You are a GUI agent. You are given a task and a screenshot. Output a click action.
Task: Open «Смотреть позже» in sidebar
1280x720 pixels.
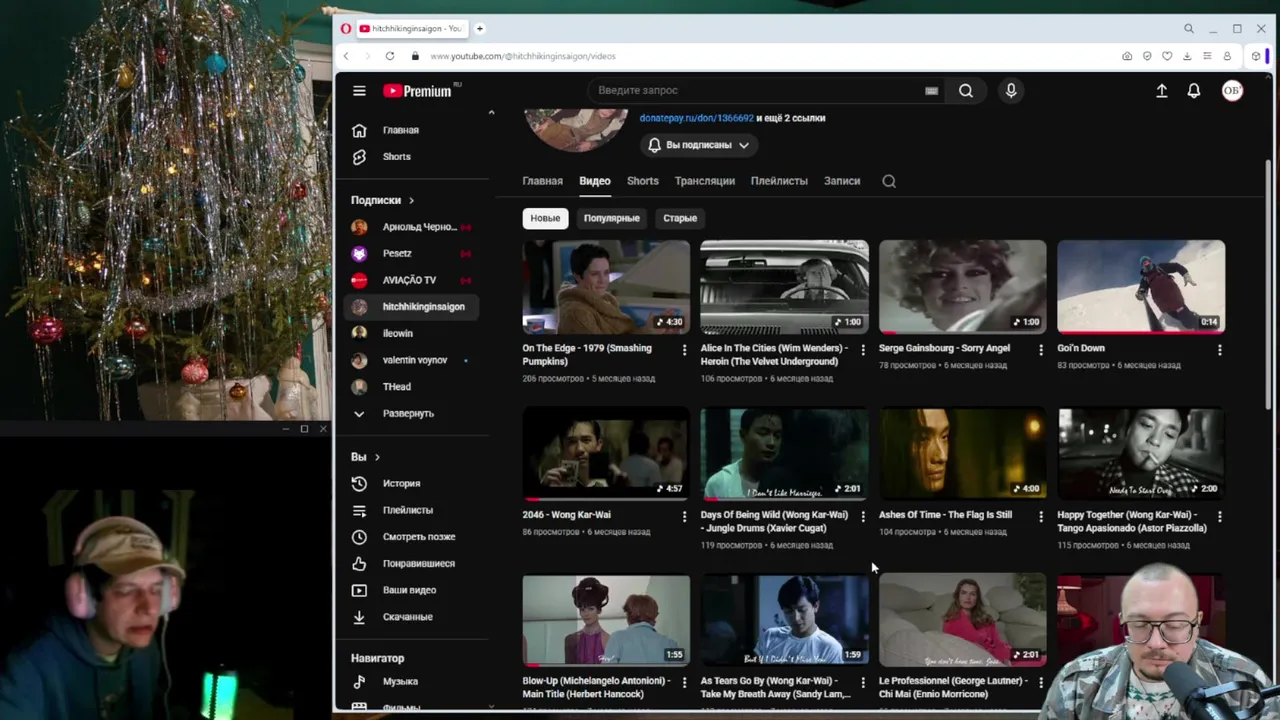point(412,537)
